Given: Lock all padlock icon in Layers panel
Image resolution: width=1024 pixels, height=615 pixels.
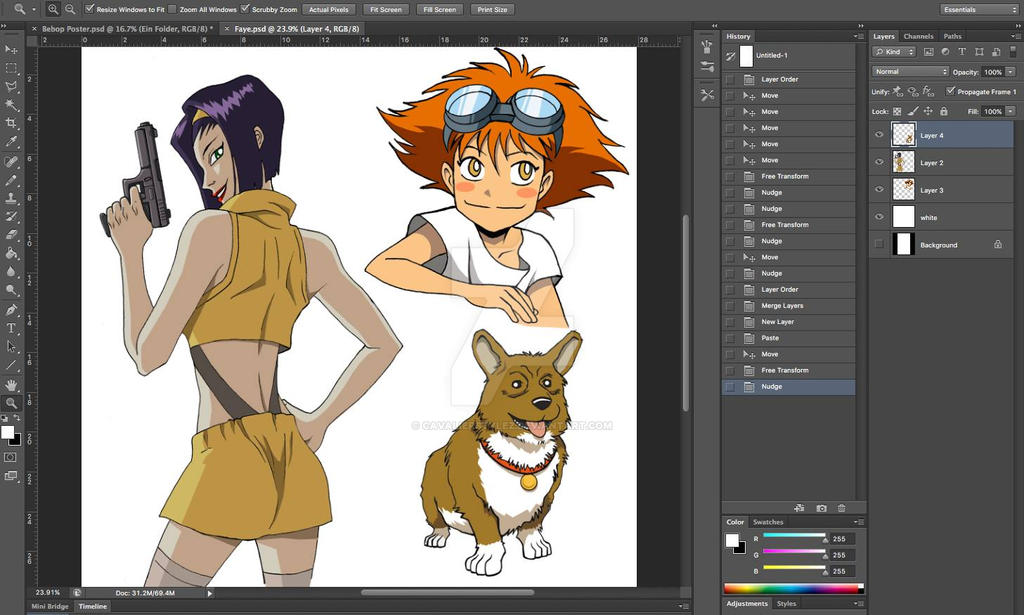Looking at the screenshot, I should coord(944,112).
